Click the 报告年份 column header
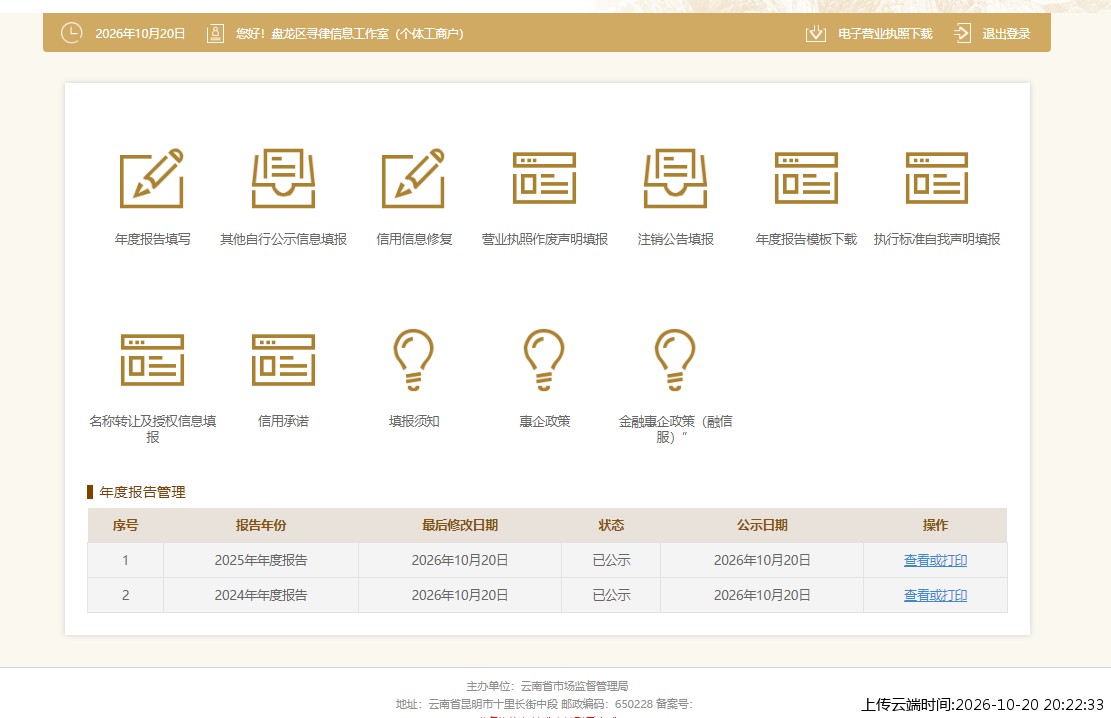Image resolution: width=1111 pixels, height=718 pixels. click(x=261, y=525)
